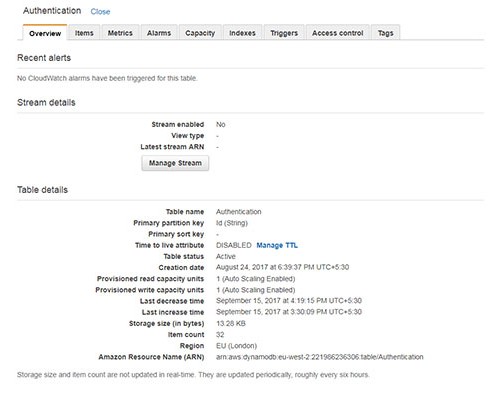Screen dimensions: 495x400
Task: Open the Metrics tab
Action: point(120,33)
